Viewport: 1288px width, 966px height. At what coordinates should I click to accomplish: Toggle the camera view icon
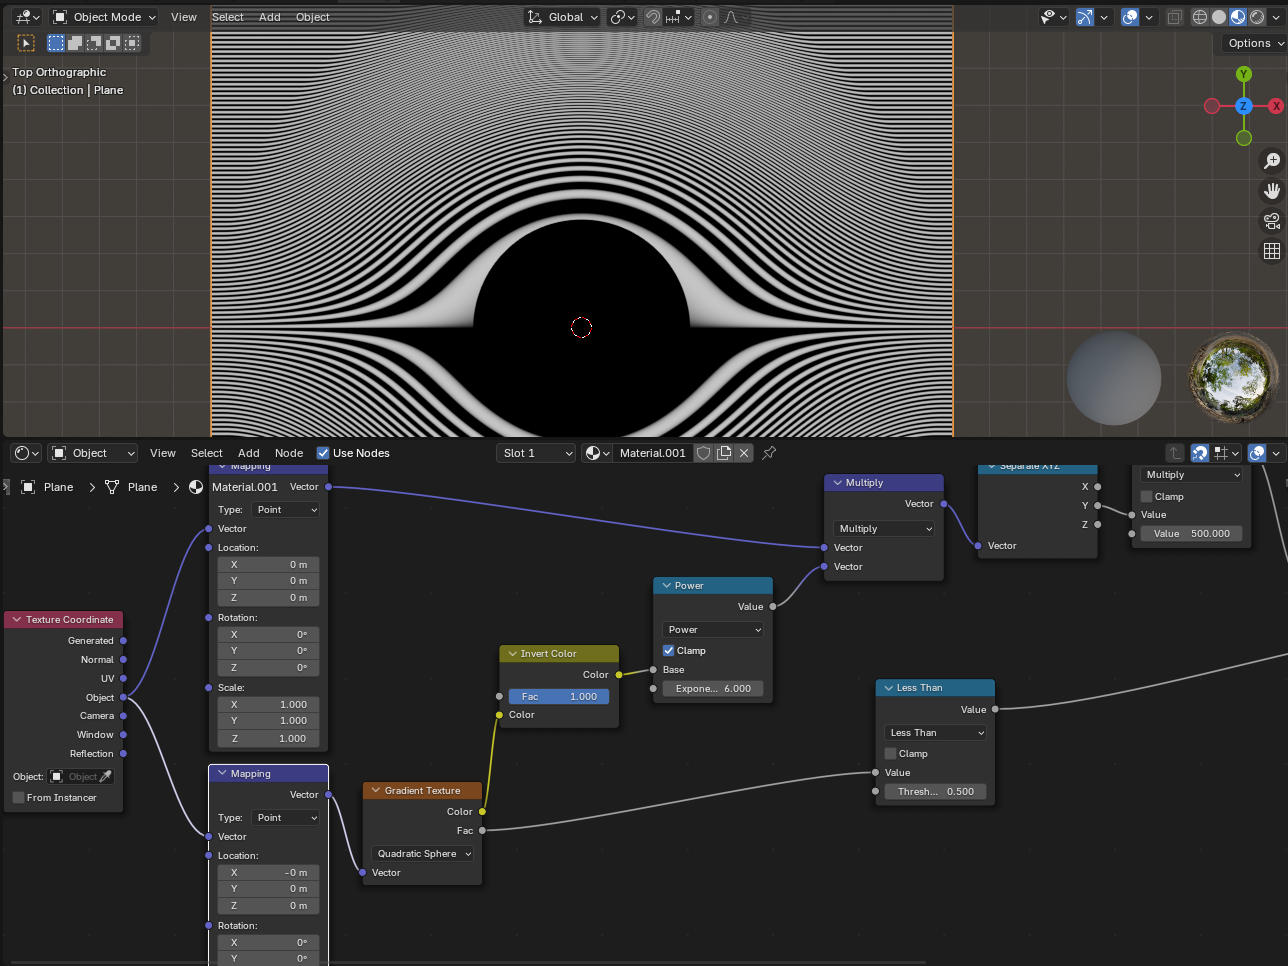(x=1272, y=221)
